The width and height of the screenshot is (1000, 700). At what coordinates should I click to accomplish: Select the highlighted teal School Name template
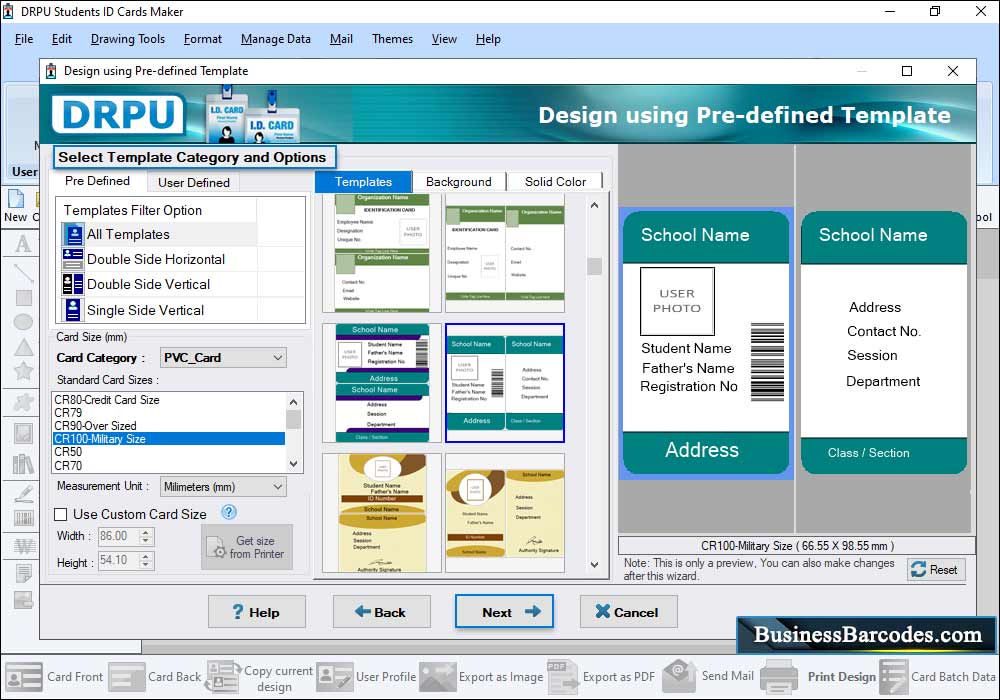click(x=505, y=383)
